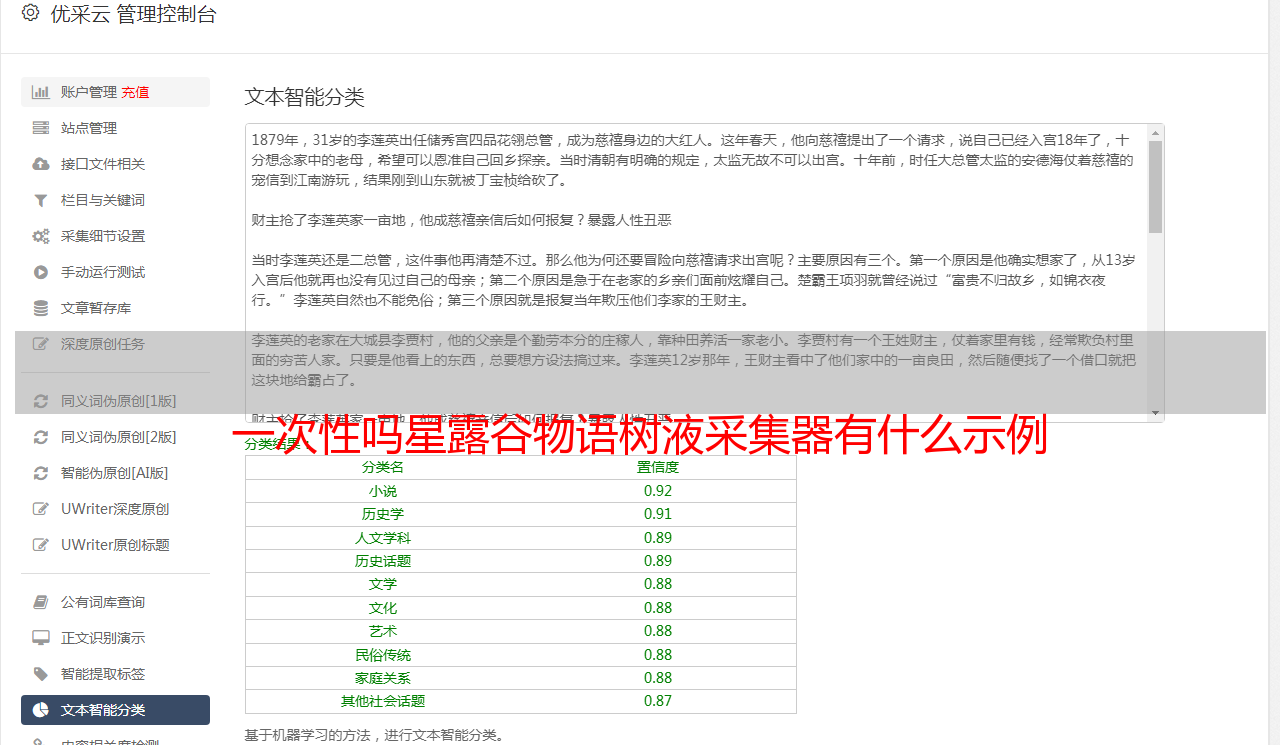Select 手动运行测试 menu entry

click(x=115, y=272)
